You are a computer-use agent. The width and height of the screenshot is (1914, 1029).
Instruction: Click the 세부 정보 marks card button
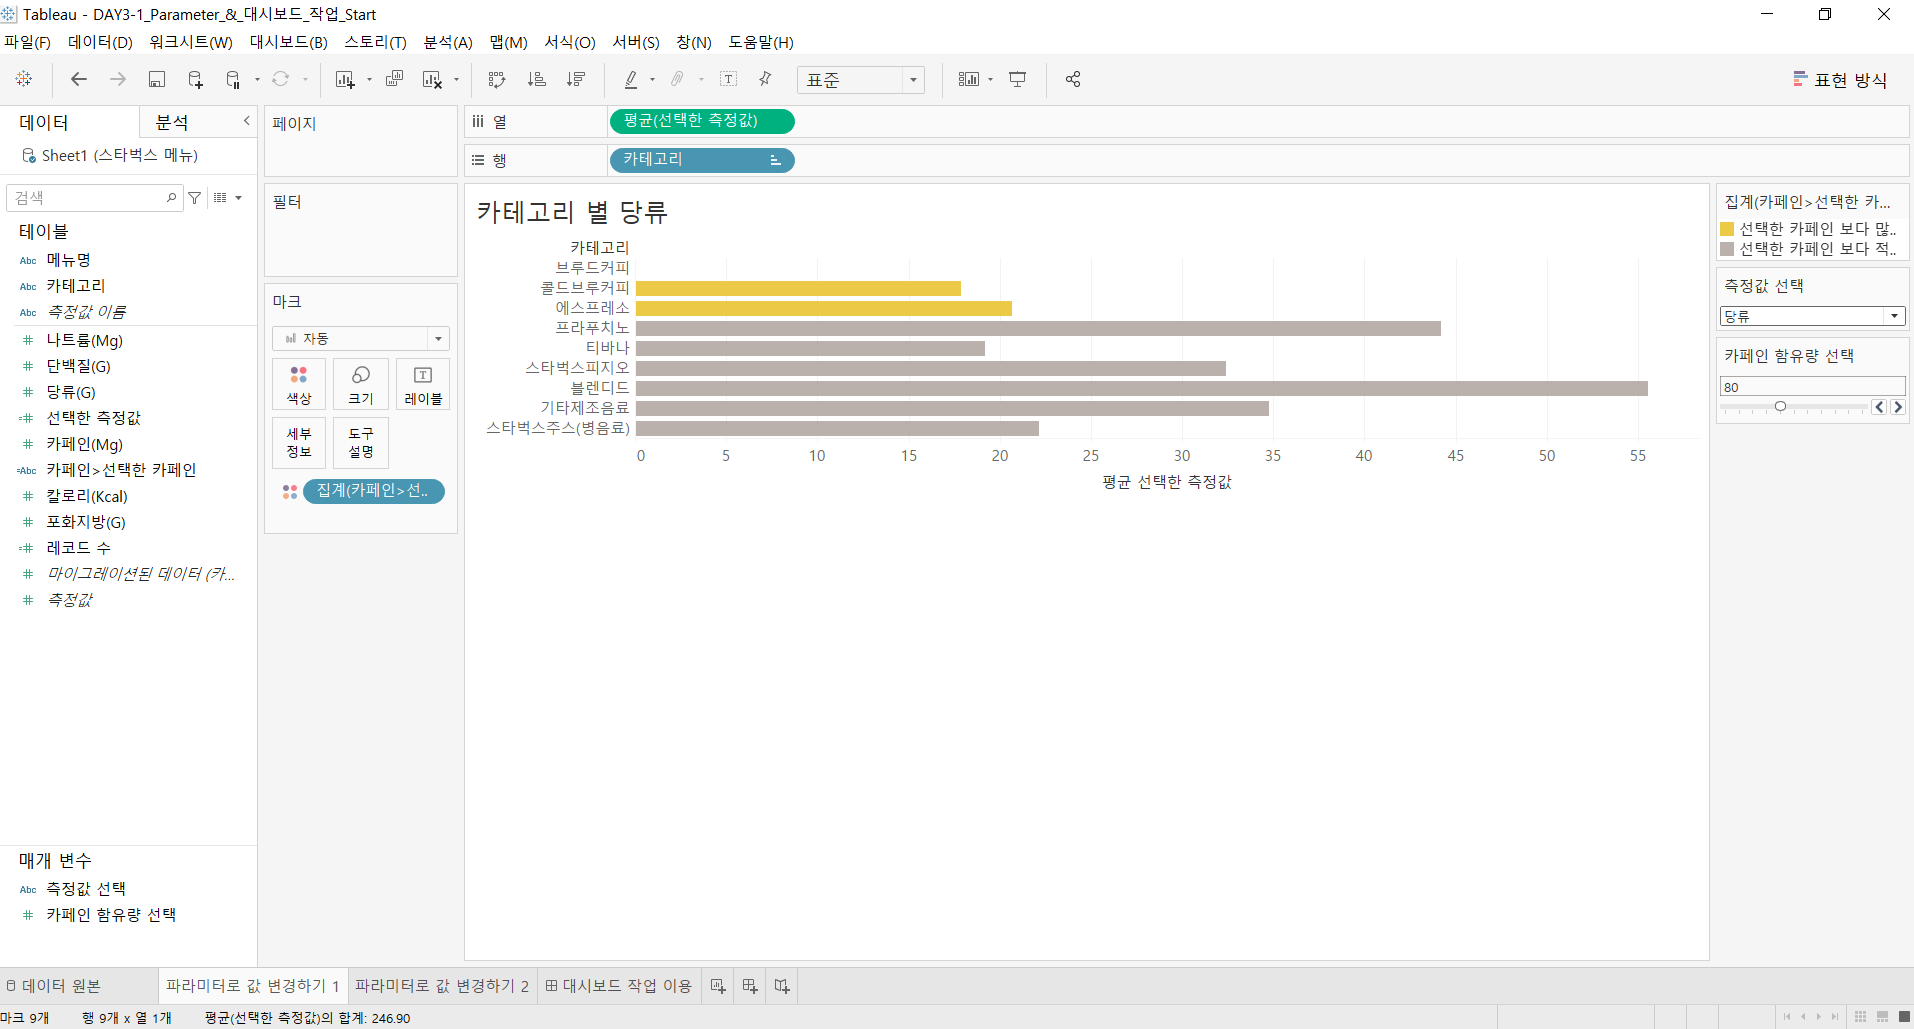coord(299,442)
